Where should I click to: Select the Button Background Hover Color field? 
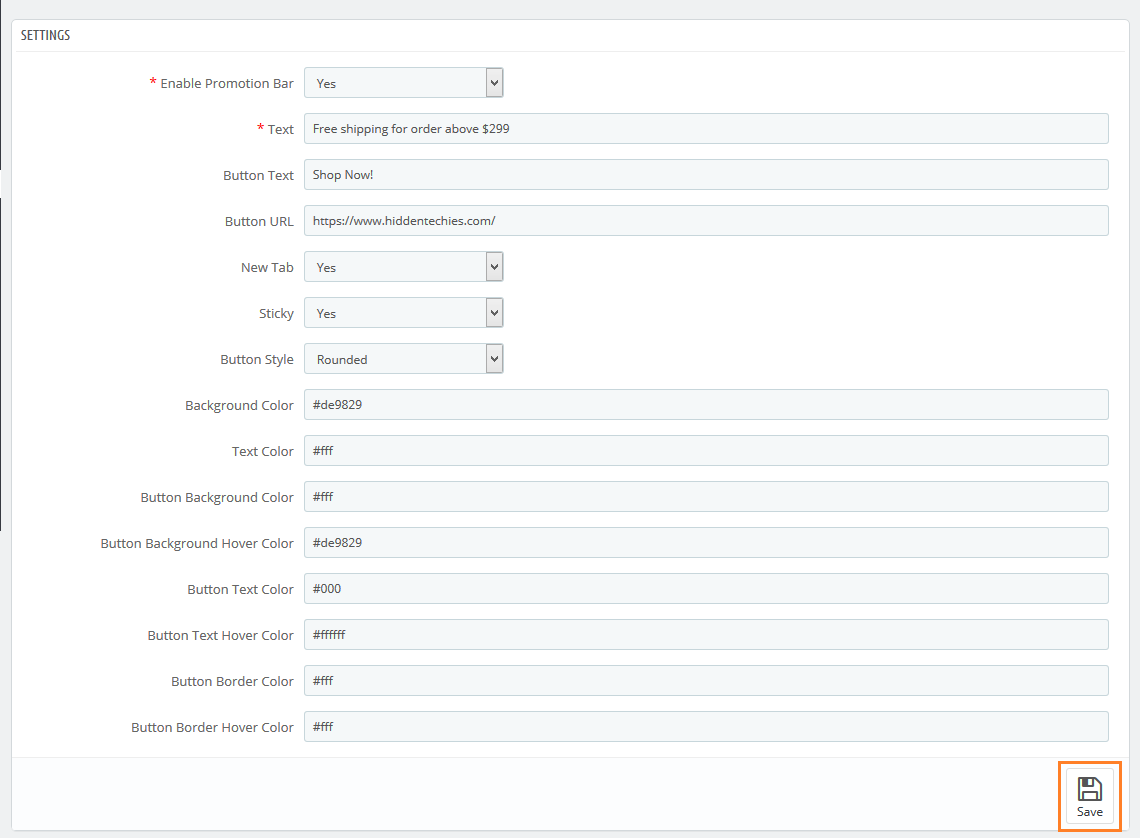click(707, 542)
